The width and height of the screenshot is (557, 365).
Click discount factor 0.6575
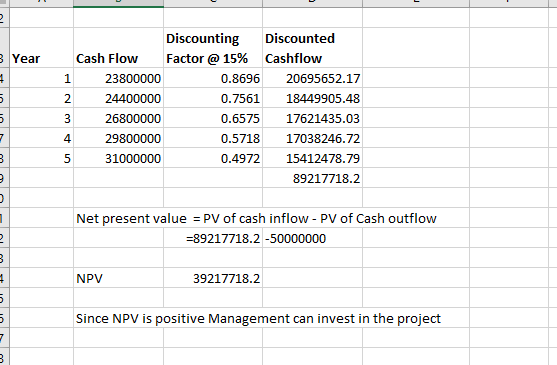pos(213,118)
